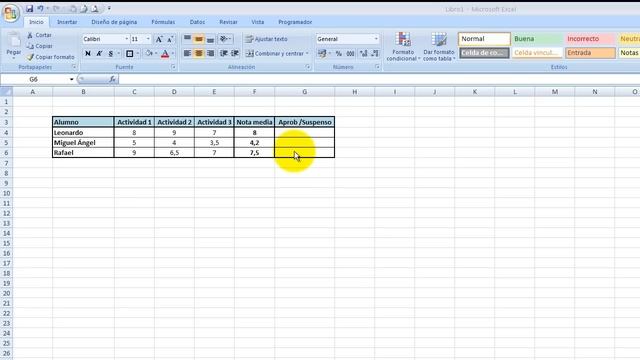Select the Aprob /Suspenso header cell
This screenshot has width=640, height=360.
point(304,122)
